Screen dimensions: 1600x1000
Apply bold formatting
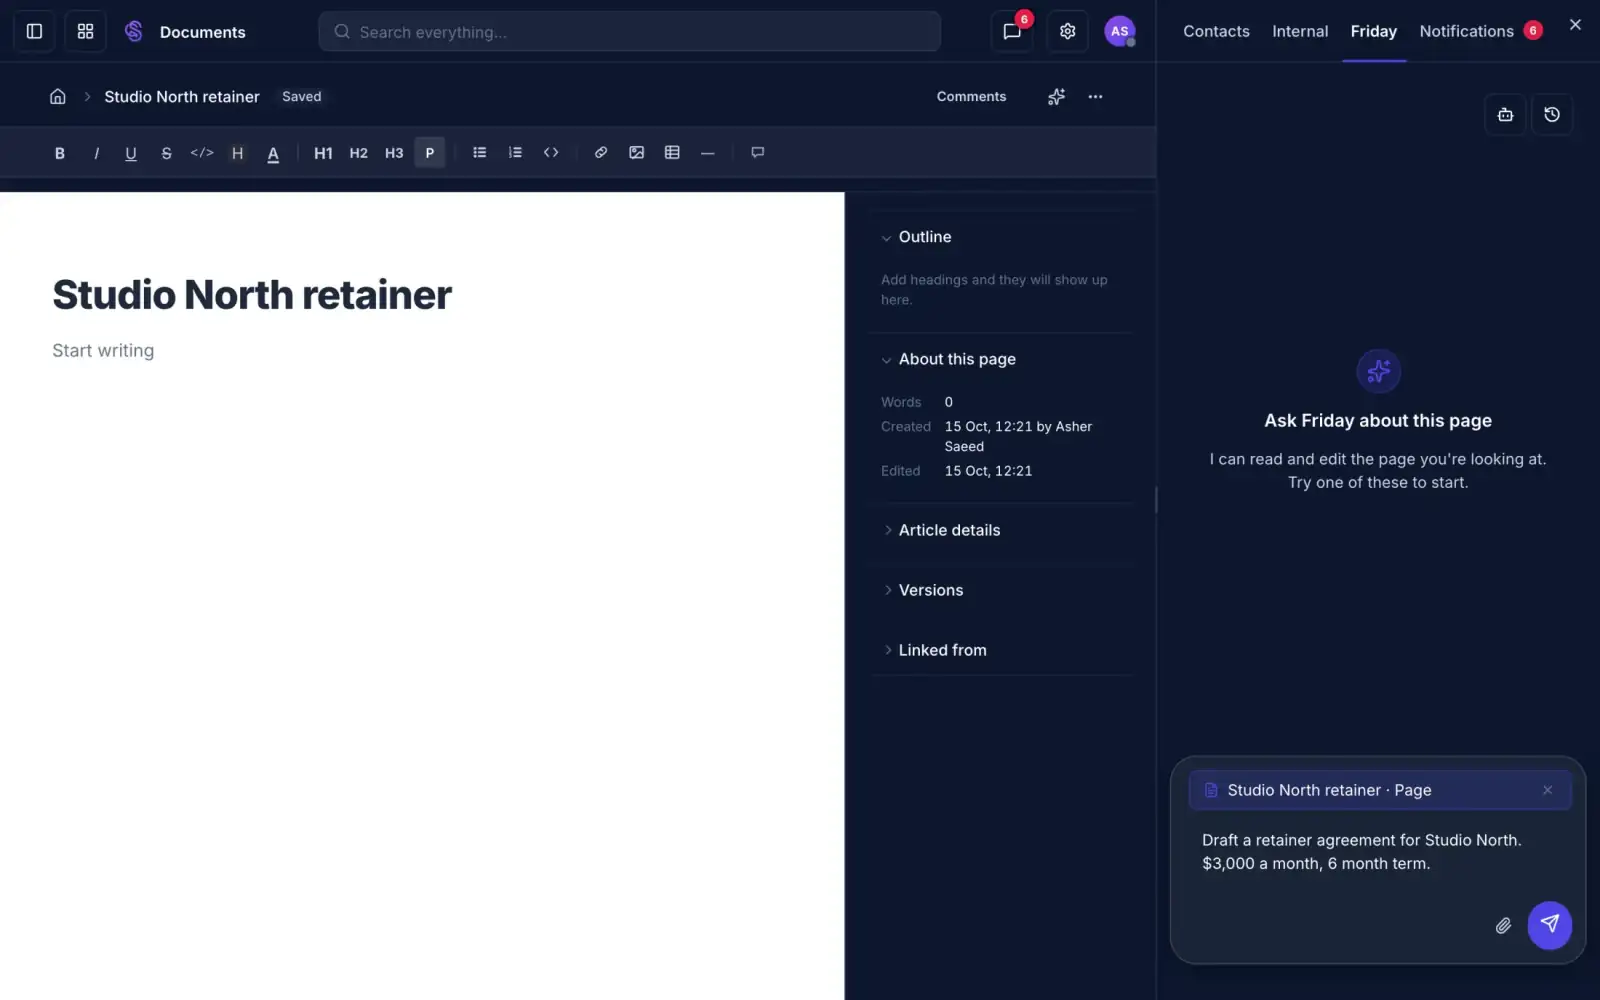point(60,153)
